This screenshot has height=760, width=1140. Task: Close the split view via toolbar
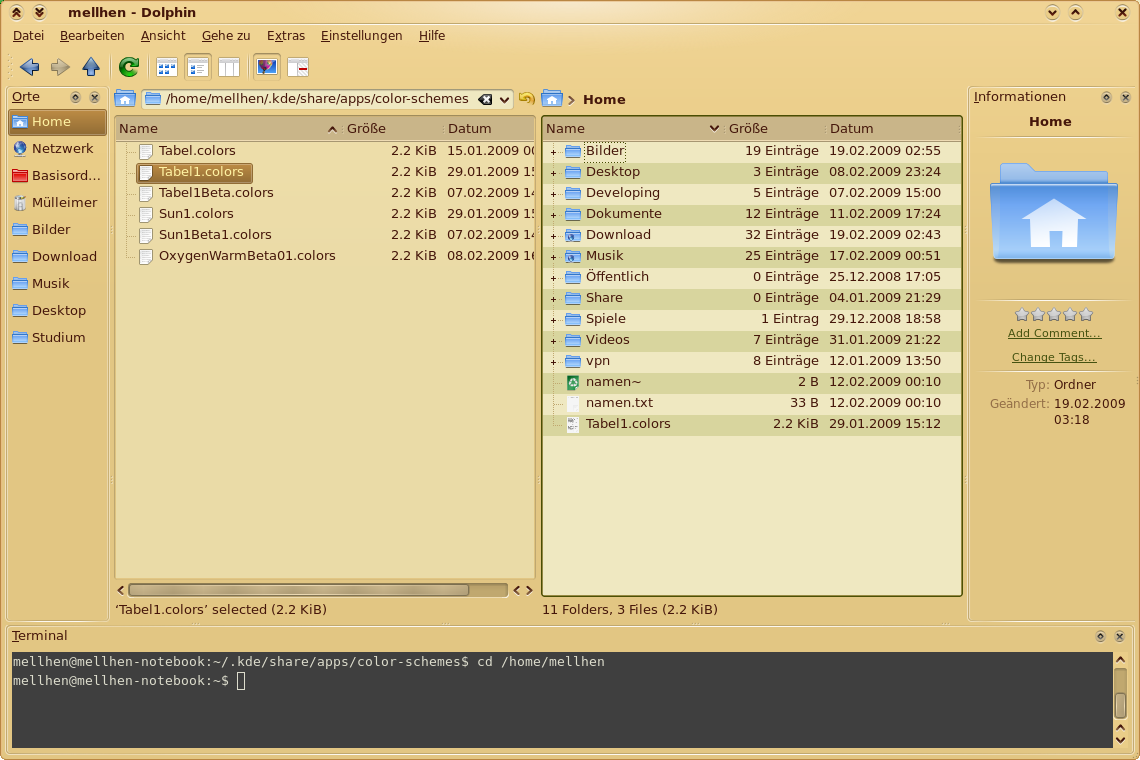298,68
